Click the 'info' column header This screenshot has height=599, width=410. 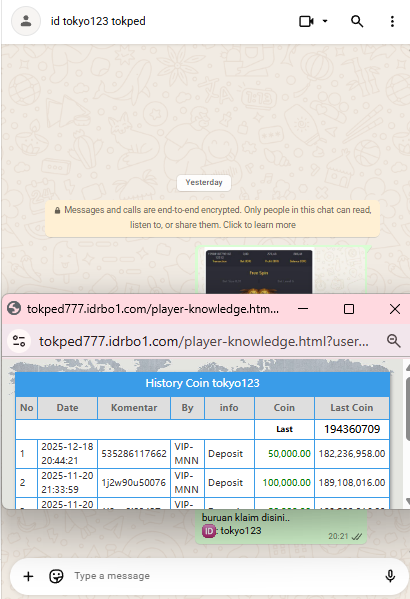click(229, 408)
